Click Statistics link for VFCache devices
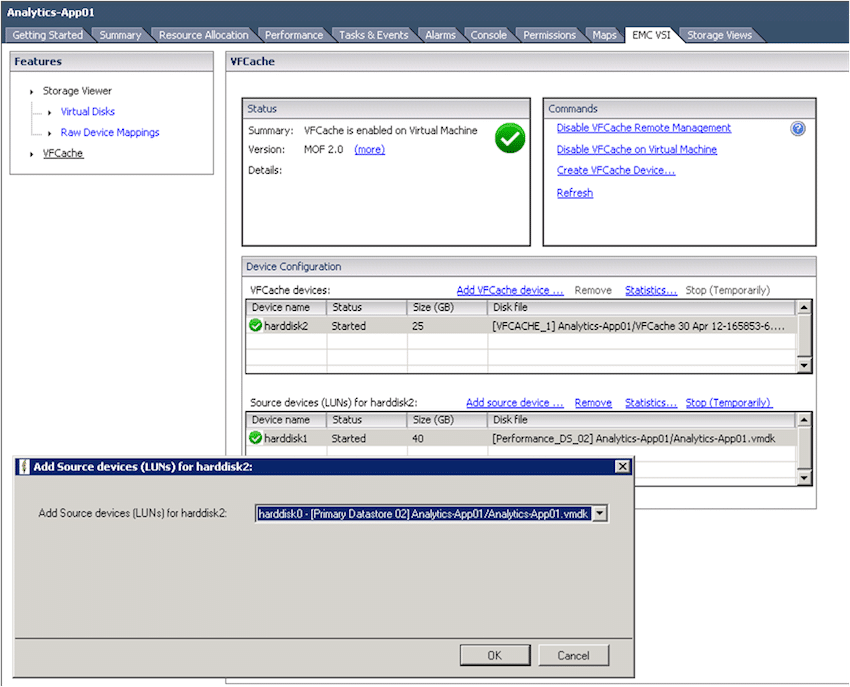850x687 pixels. click(x=651, y=290)
